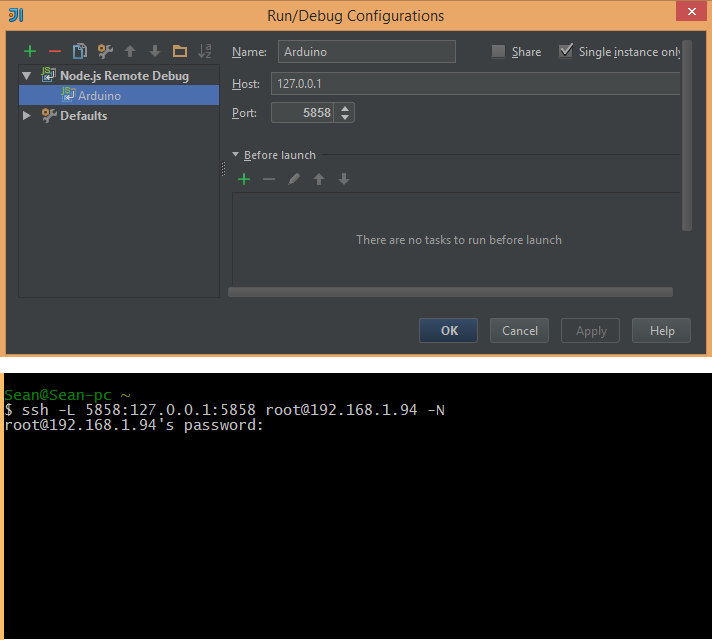The height and width of the screenshot is (640, 712).
Task: Remove selected configuration with red minus
Action: tap(55, 51)
